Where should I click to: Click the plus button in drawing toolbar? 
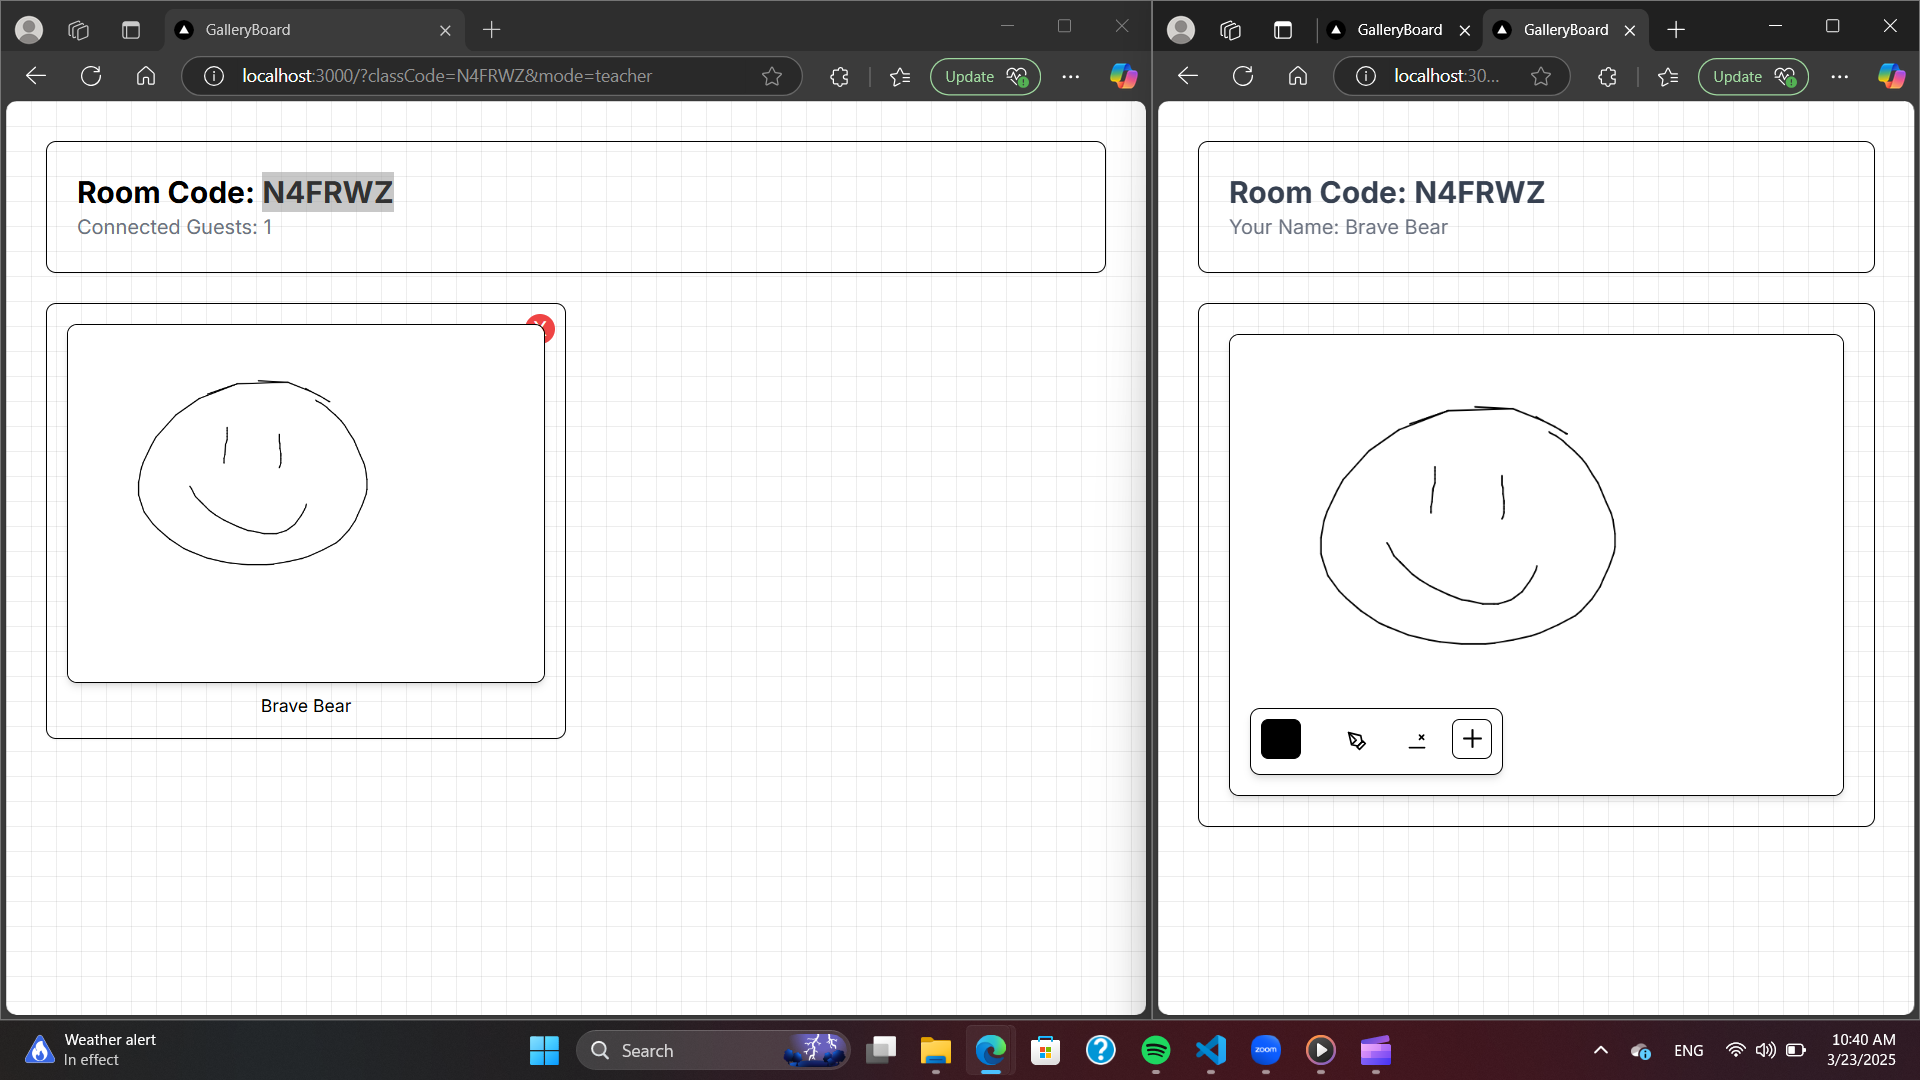pyautogui.click(x=1472, y=739)
